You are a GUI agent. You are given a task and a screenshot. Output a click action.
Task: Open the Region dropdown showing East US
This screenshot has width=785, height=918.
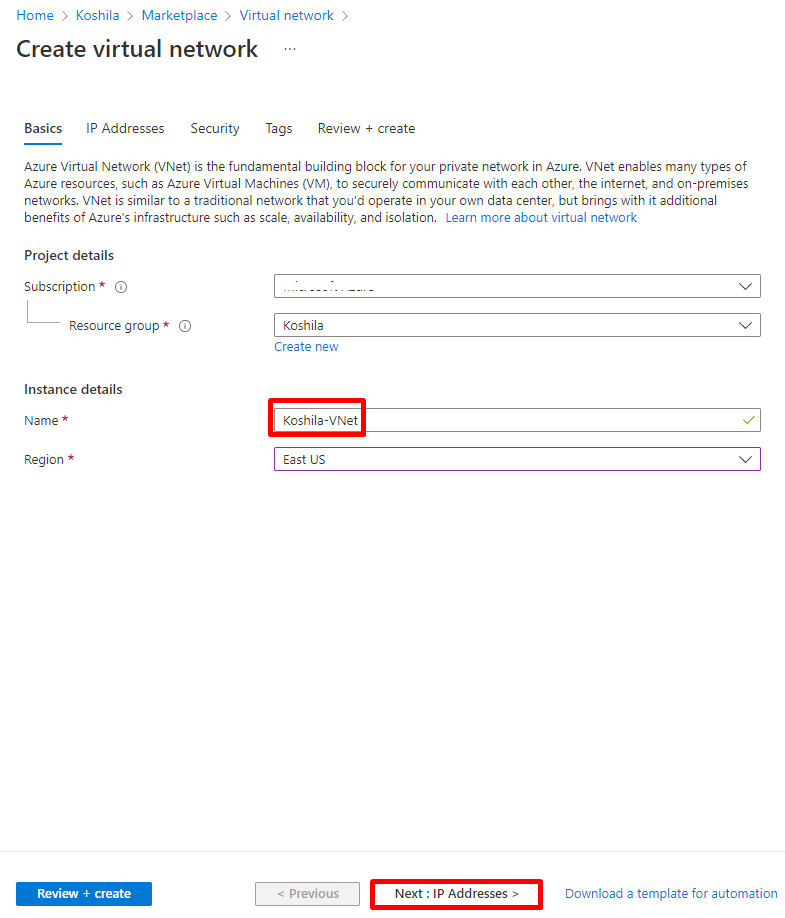tap(517, 460)
